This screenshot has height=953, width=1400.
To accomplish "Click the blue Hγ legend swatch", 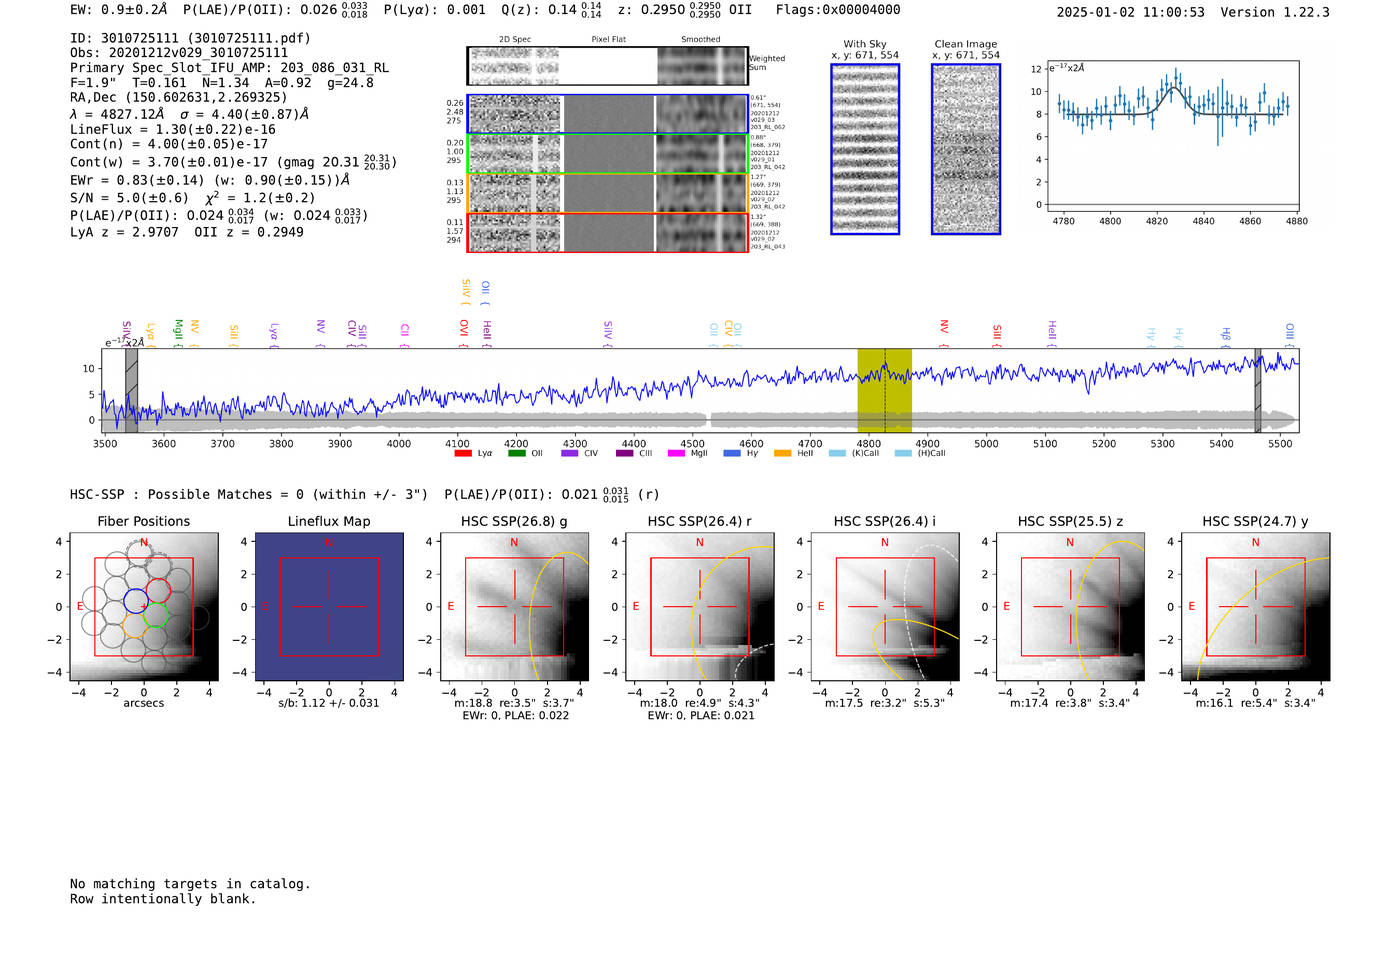I will point(732,454).
